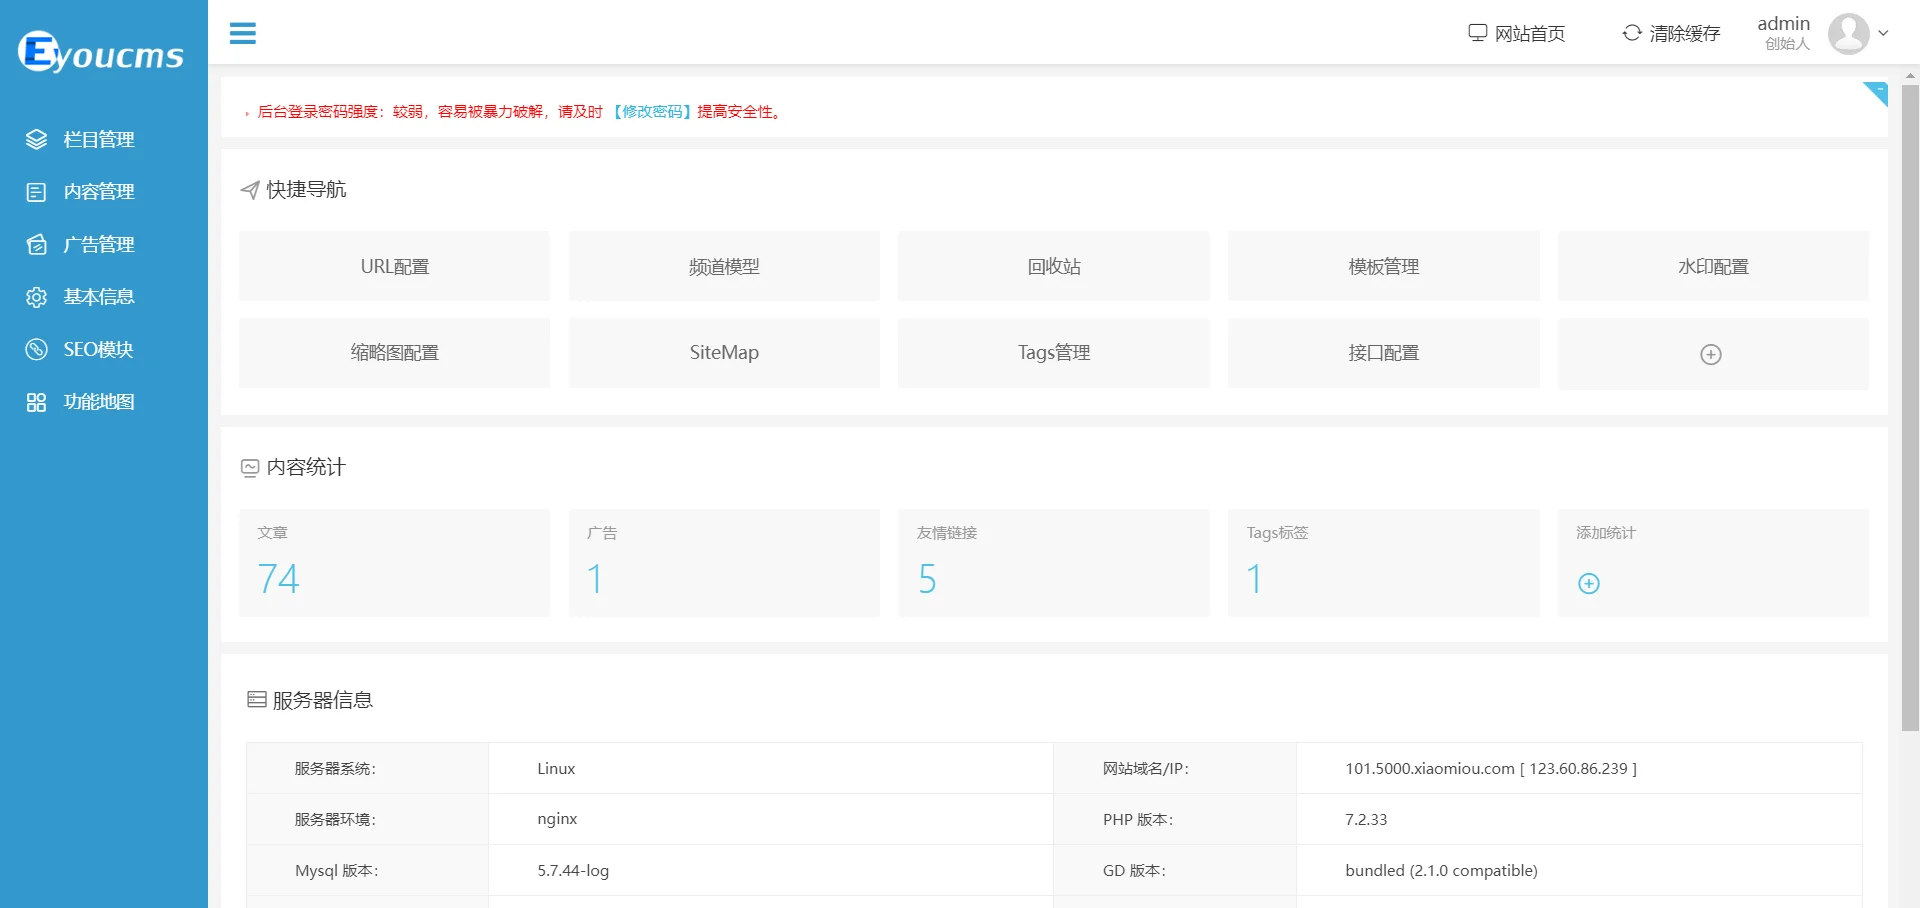1920x908 pixels.
Task: Click the gear icon for 基本信息
Action: point(36,297)
